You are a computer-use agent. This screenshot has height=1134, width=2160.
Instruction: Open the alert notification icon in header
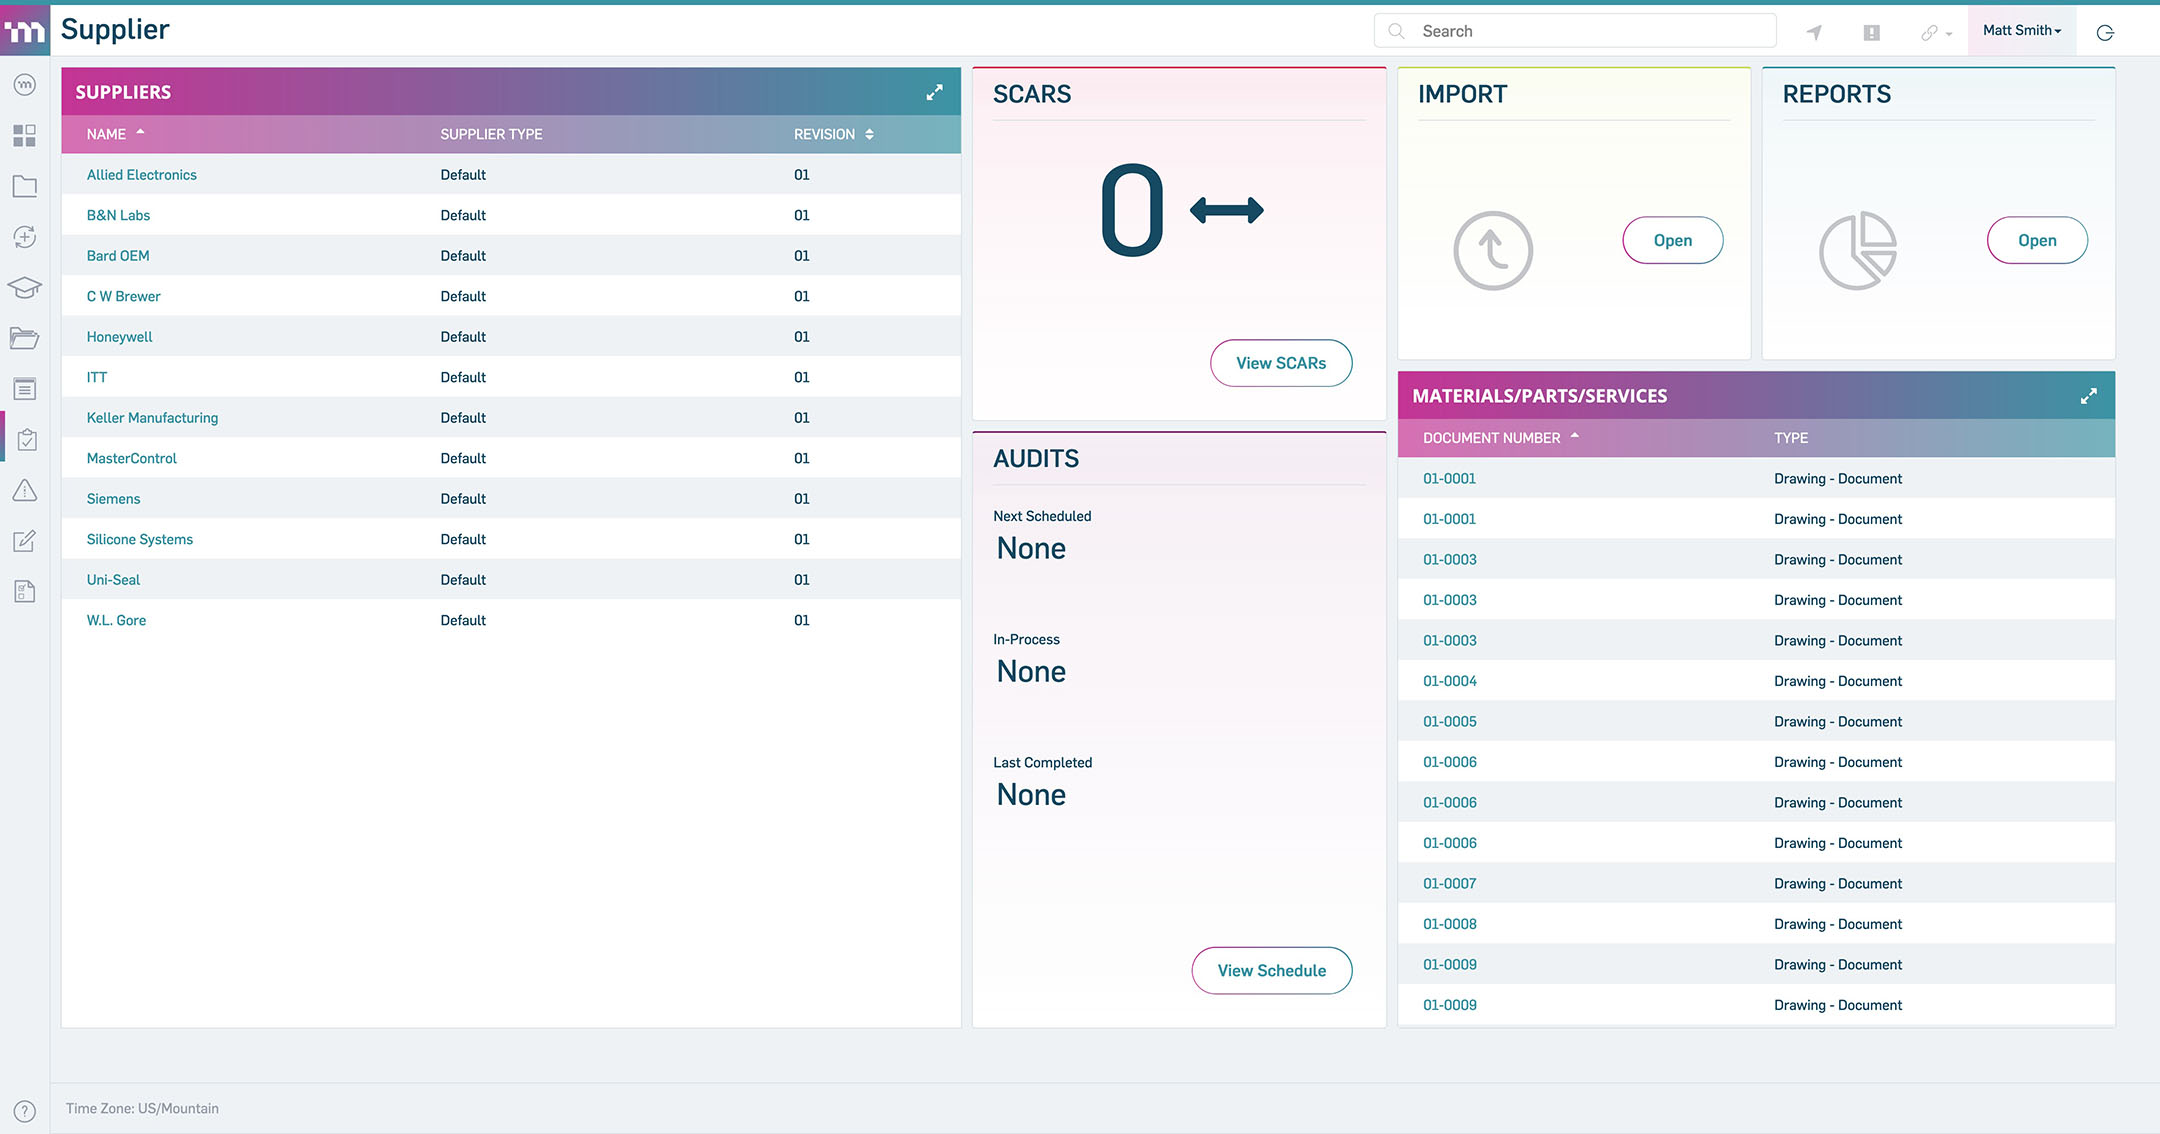pyautogui.click(x=1871, y=32)
